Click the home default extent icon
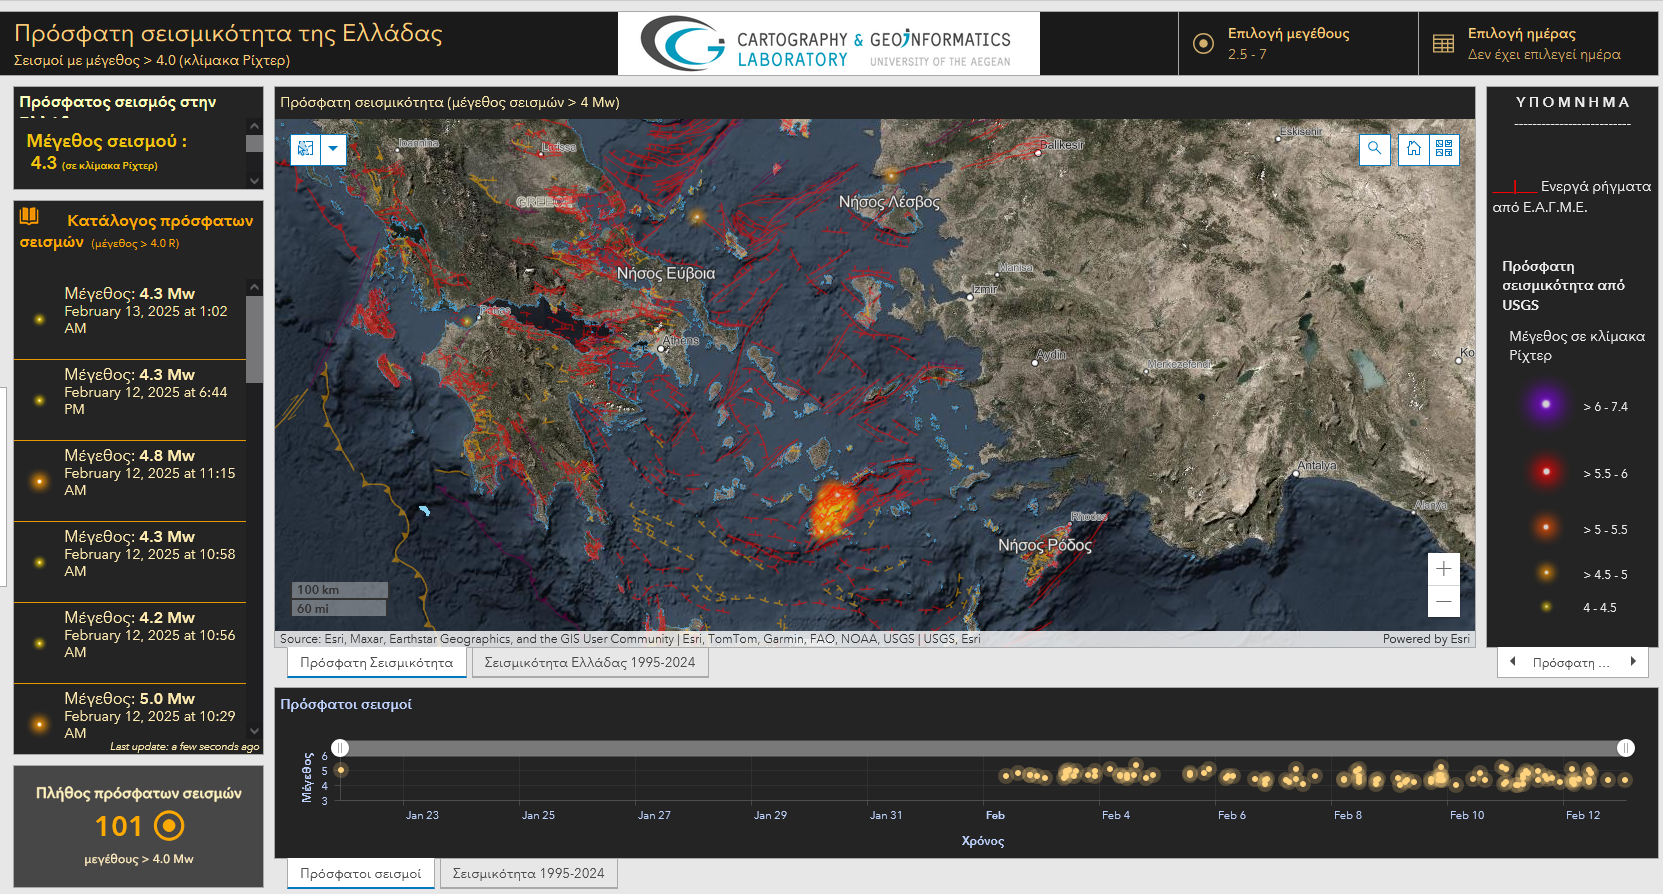The image size is (1663, 894). coord(1414,149)
